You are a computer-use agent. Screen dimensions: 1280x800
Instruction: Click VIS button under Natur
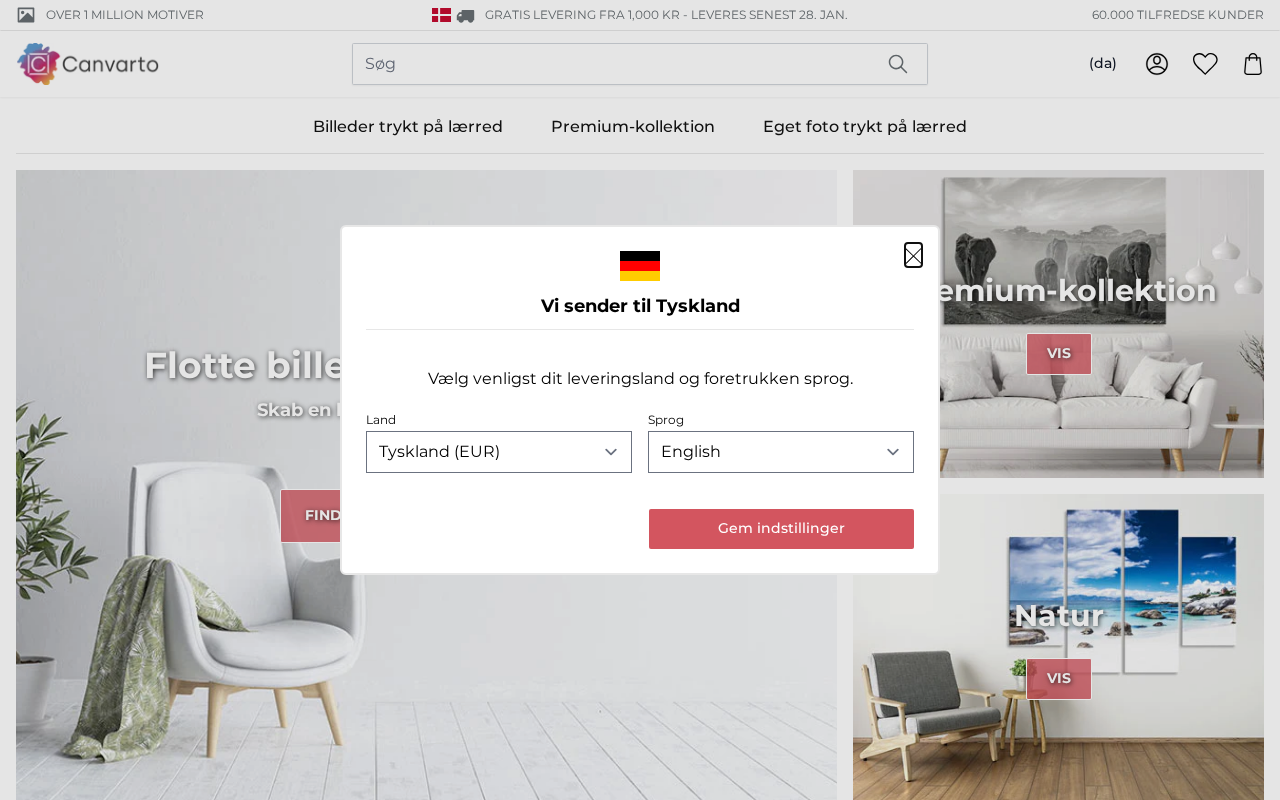click(1059, 679)
